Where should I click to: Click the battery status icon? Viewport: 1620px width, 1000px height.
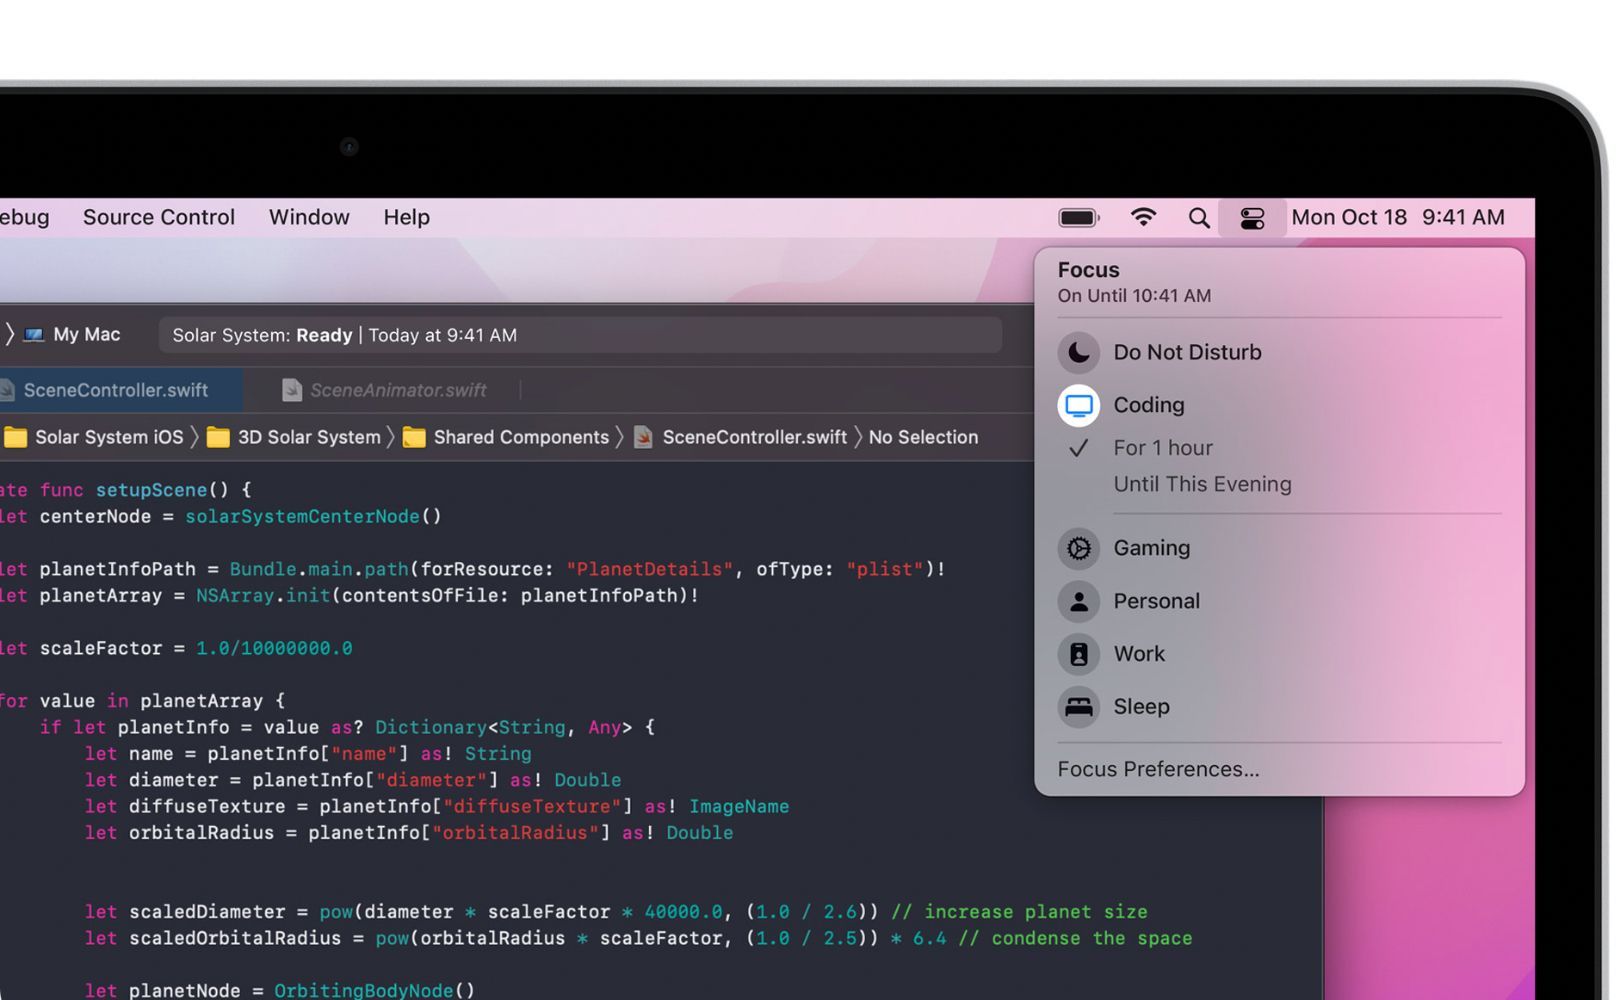(1078, 217)
